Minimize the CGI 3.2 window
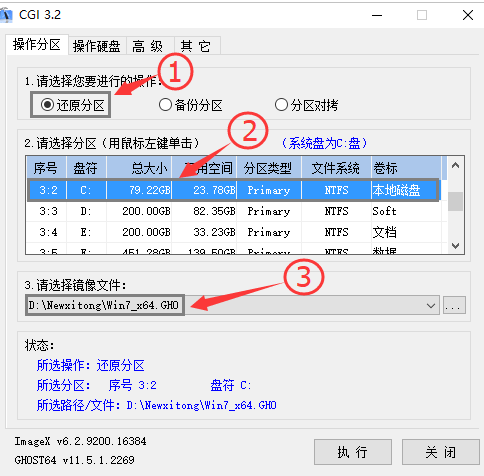Screen dimensions: 484x476 tap(377, 15)
